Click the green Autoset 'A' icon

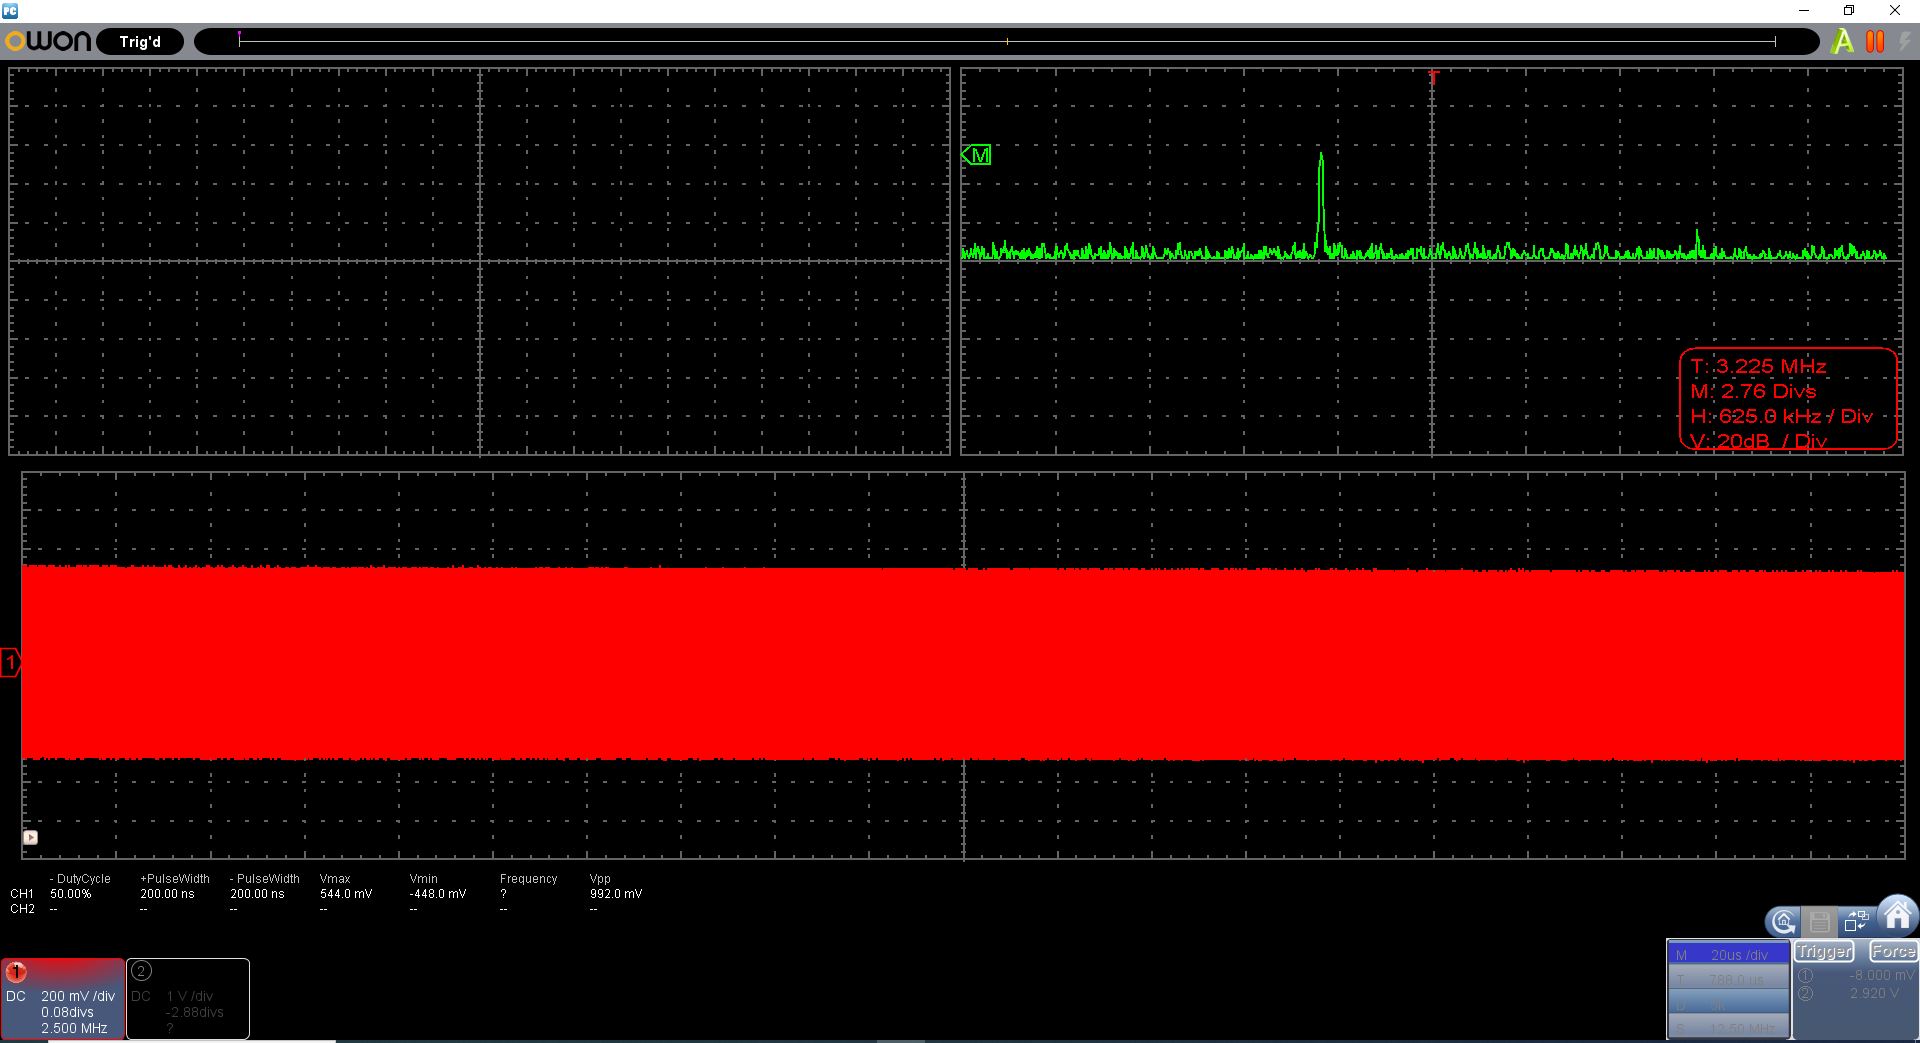point(1841,42)
